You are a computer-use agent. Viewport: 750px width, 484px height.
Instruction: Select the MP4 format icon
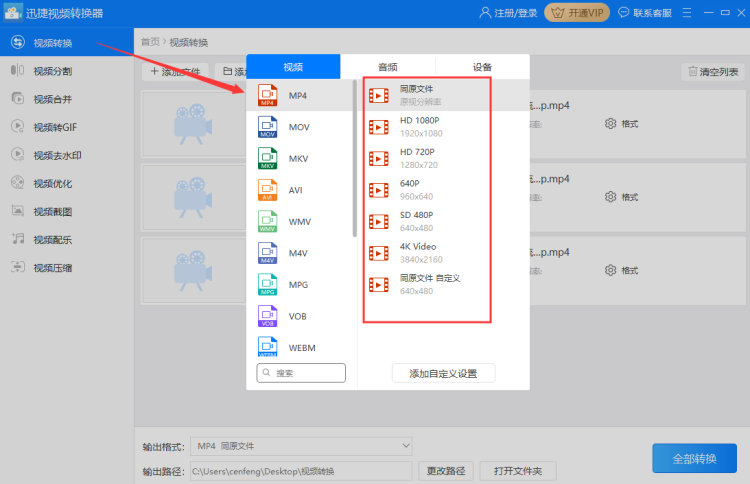coord(267,95)
